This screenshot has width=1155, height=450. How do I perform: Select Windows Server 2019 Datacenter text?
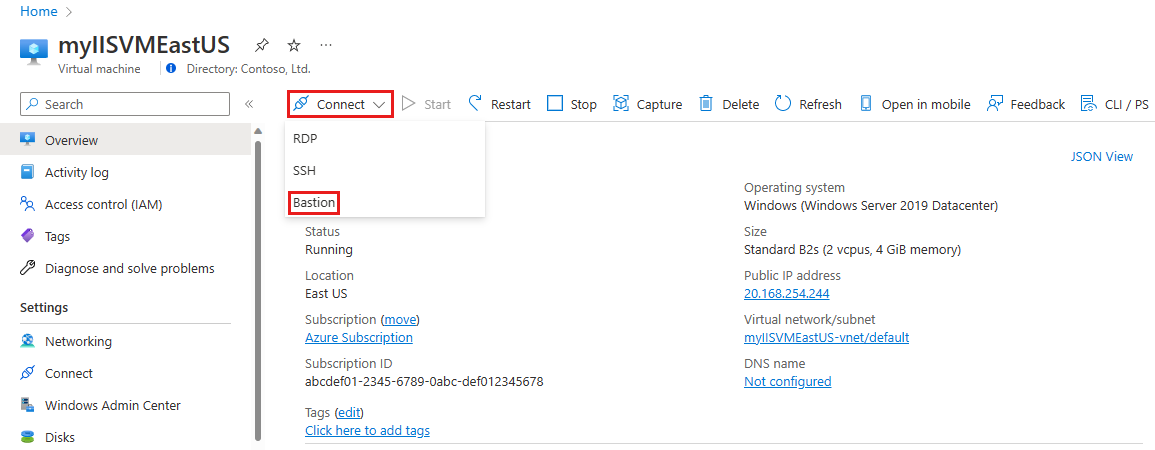pyautogui.click(x=871, y=205)
